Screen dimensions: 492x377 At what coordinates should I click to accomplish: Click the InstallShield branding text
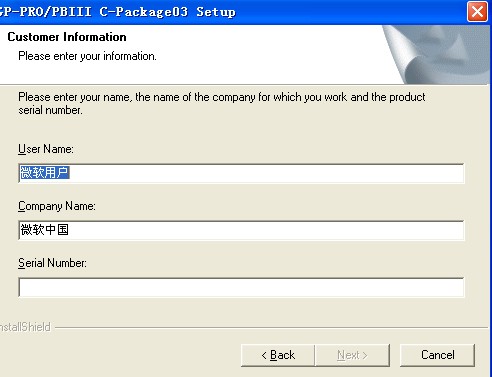25,327
